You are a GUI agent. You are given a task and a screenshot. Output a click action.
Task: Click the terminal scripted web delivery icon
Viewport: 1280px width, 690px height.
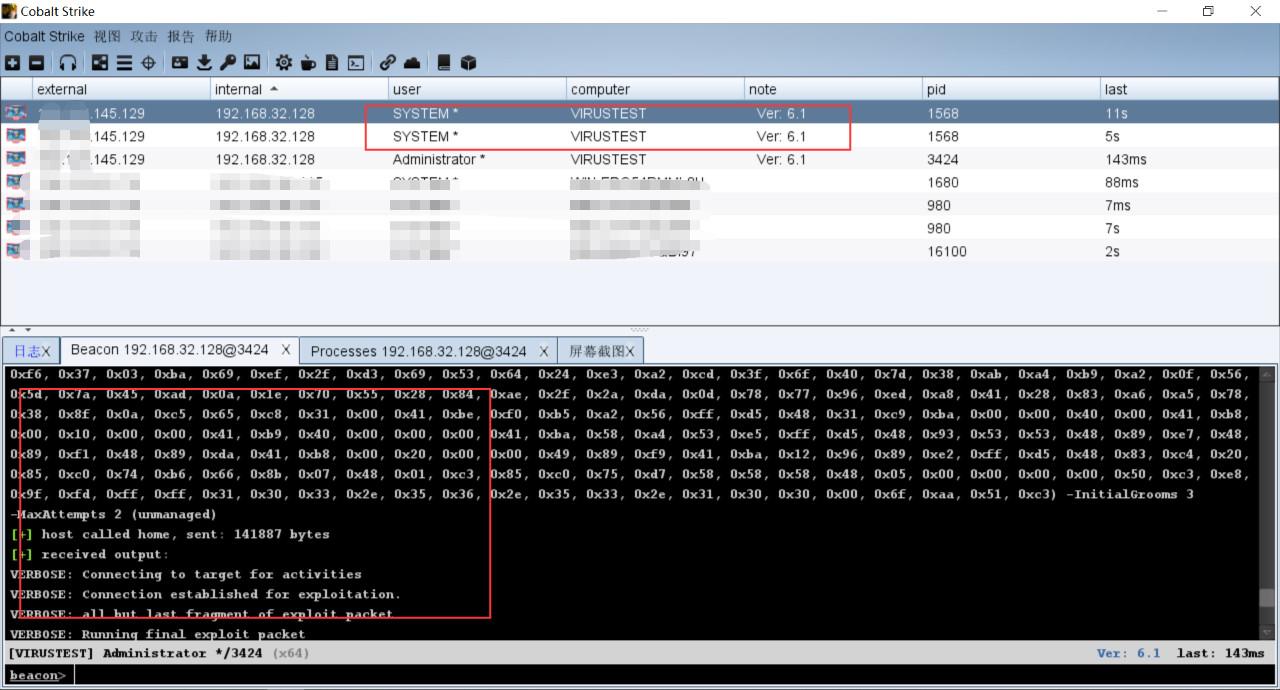(x=356, y=63)
